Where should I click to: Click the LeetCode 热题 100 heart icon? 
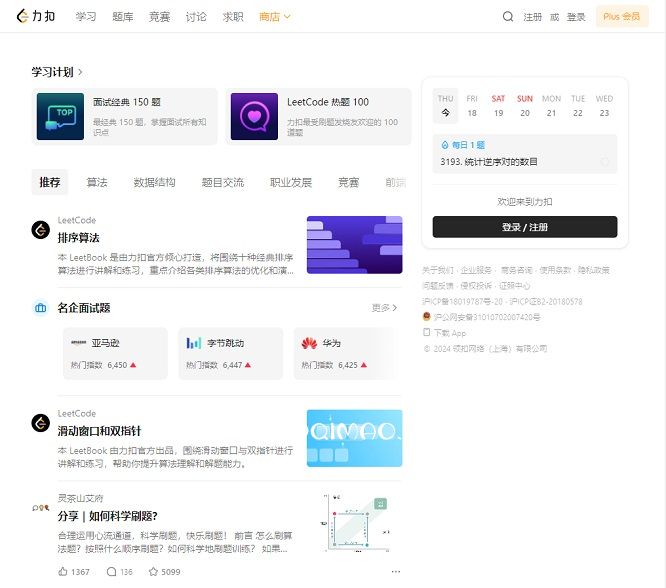click(254, 116)
